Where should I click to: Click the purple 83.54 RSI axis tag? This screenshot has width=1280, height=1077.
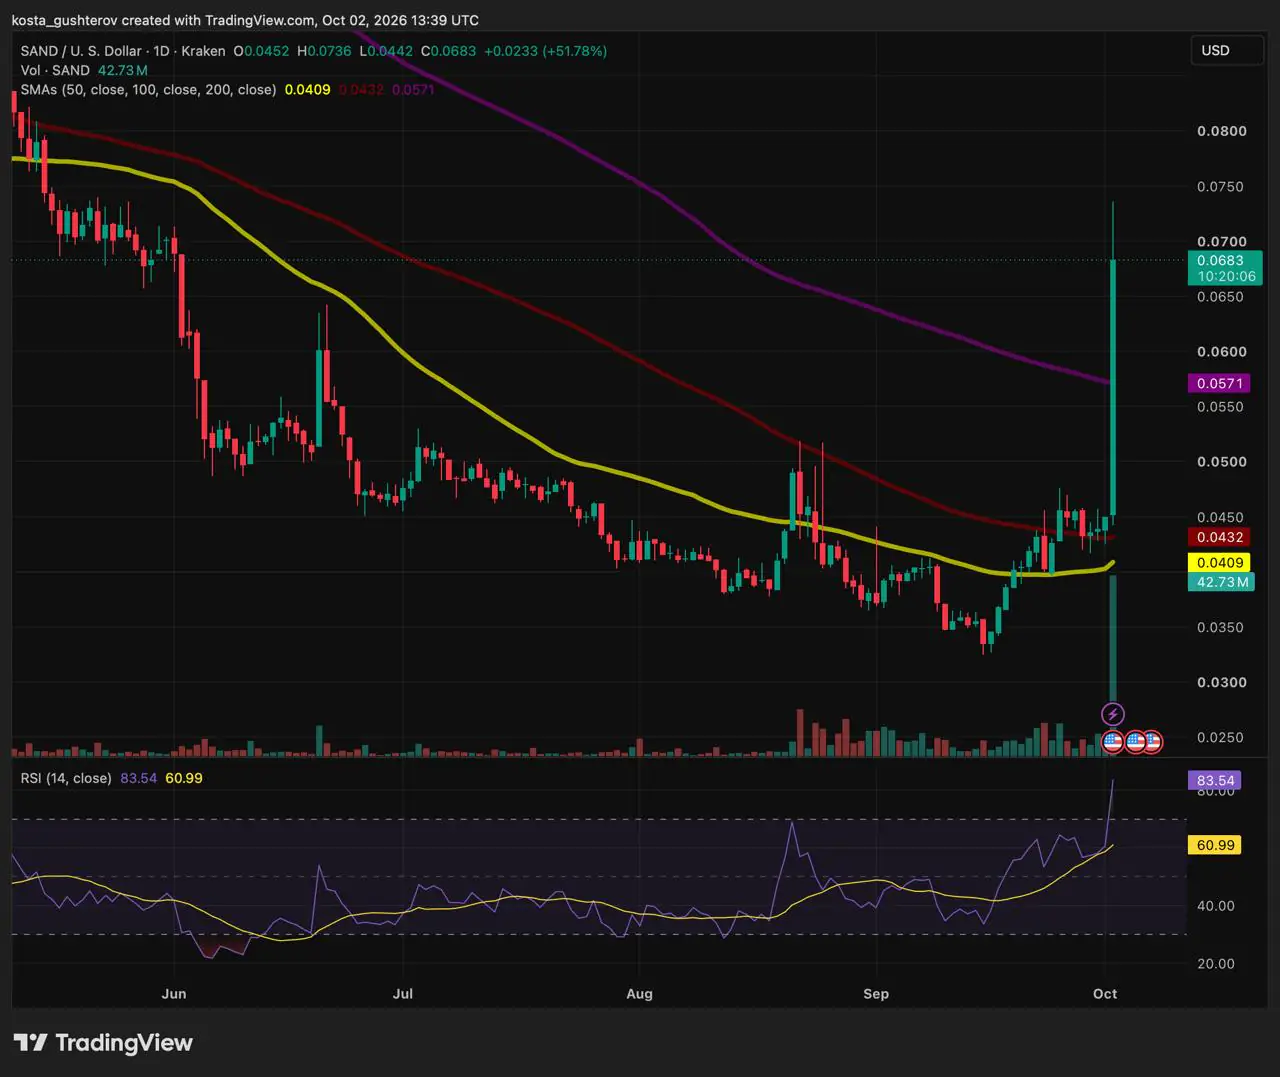point(1215,780)
